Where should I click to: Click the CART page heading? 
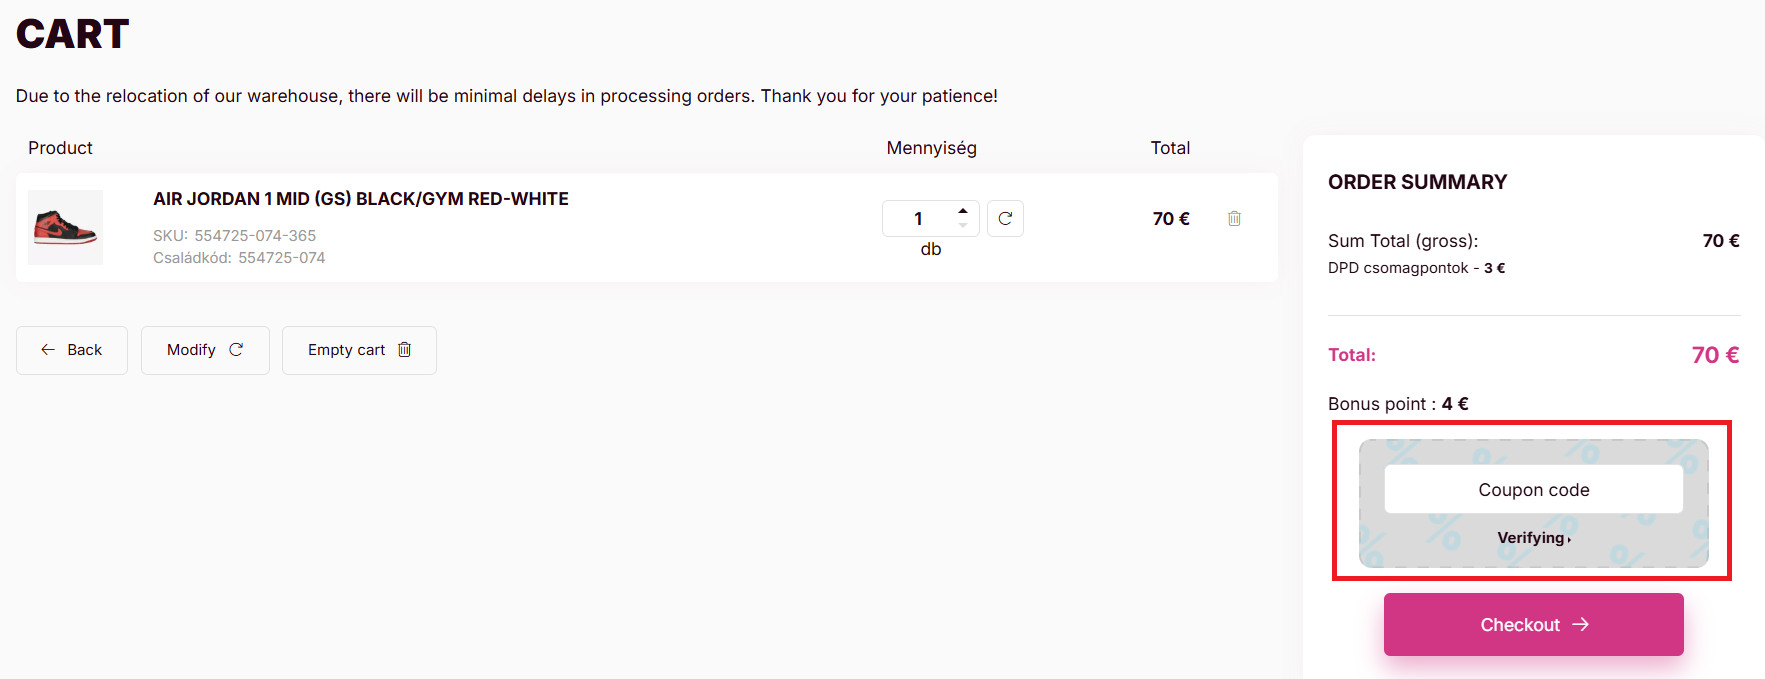point(73,35)
